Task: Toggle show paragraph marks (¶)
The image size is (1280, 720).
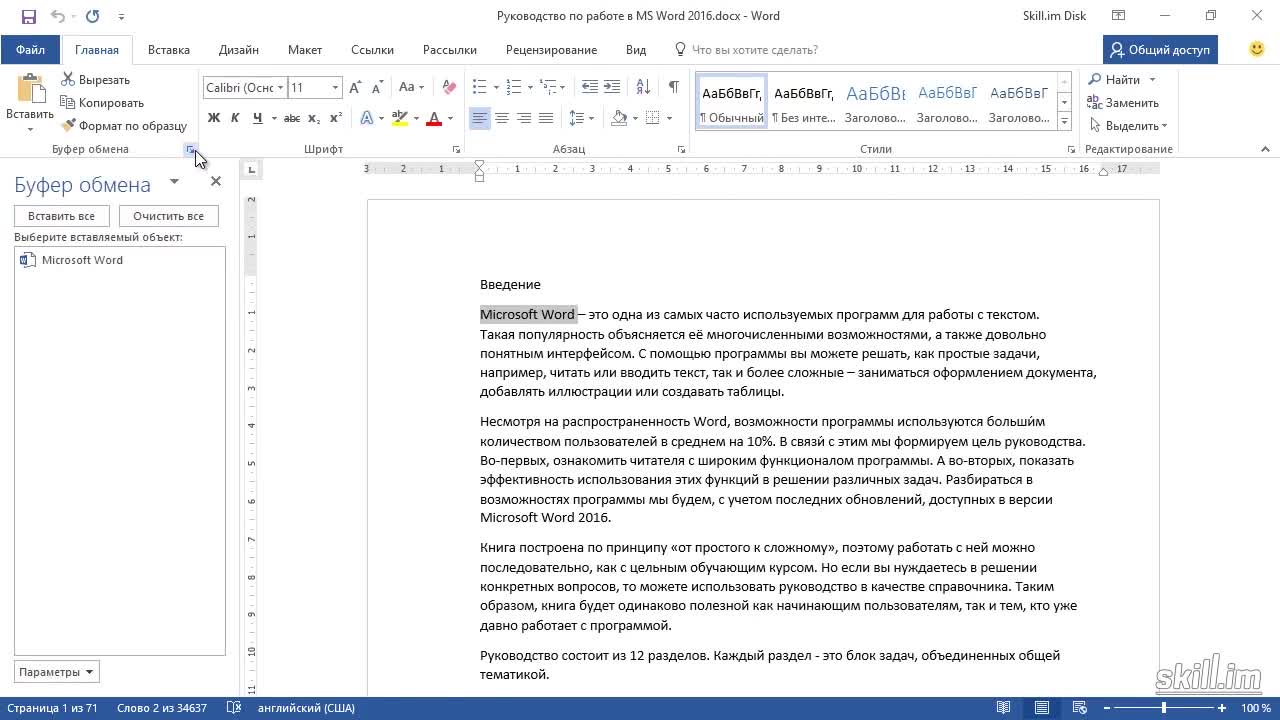Action: 674,88
